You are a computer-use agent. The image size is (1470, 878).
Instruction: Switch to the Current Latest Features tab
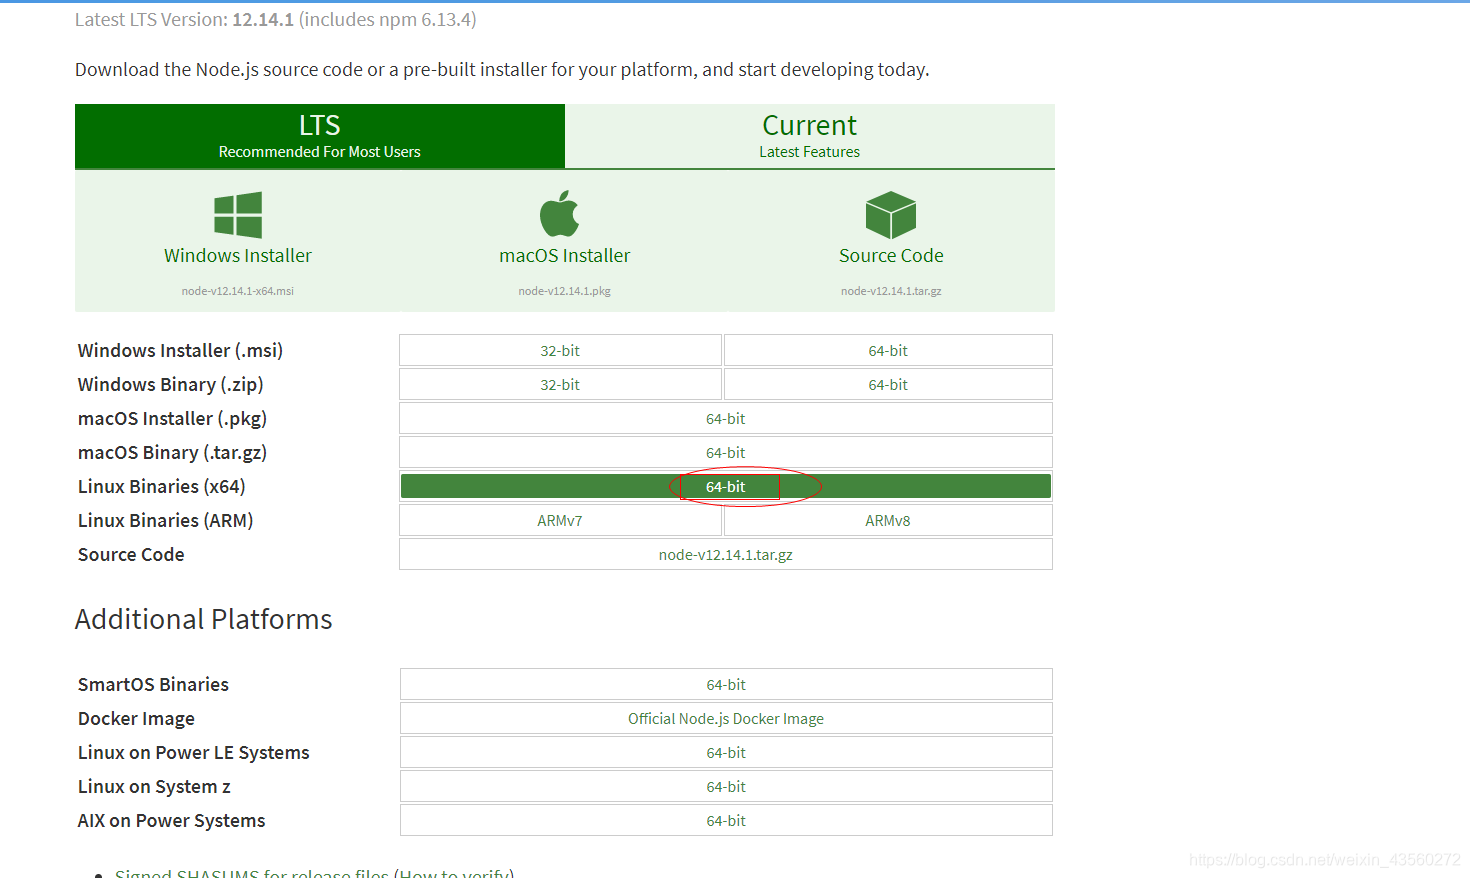[x=810, y=136]
